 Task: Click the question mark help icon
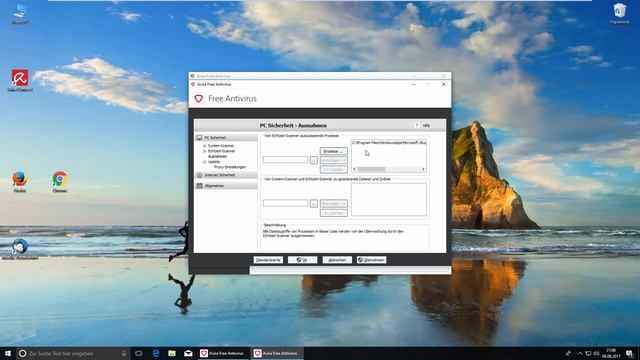click(x=417, y=125)
